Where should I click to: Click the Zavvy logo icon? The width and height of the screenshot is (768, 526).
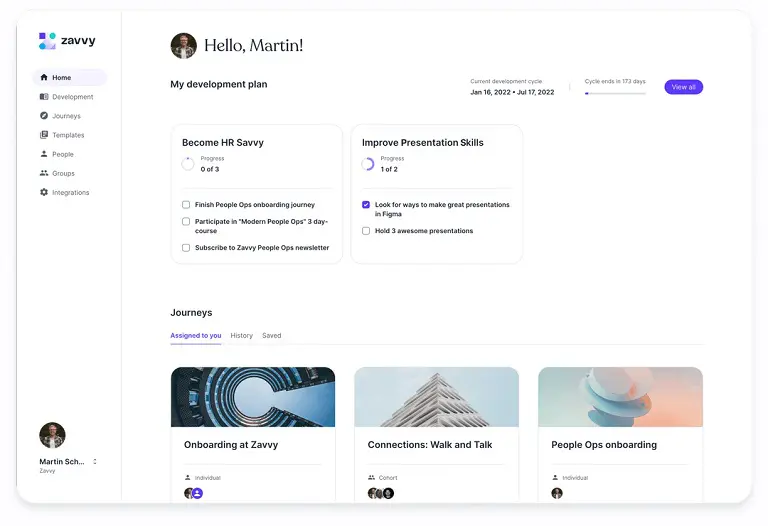click(x=47, y=41)
